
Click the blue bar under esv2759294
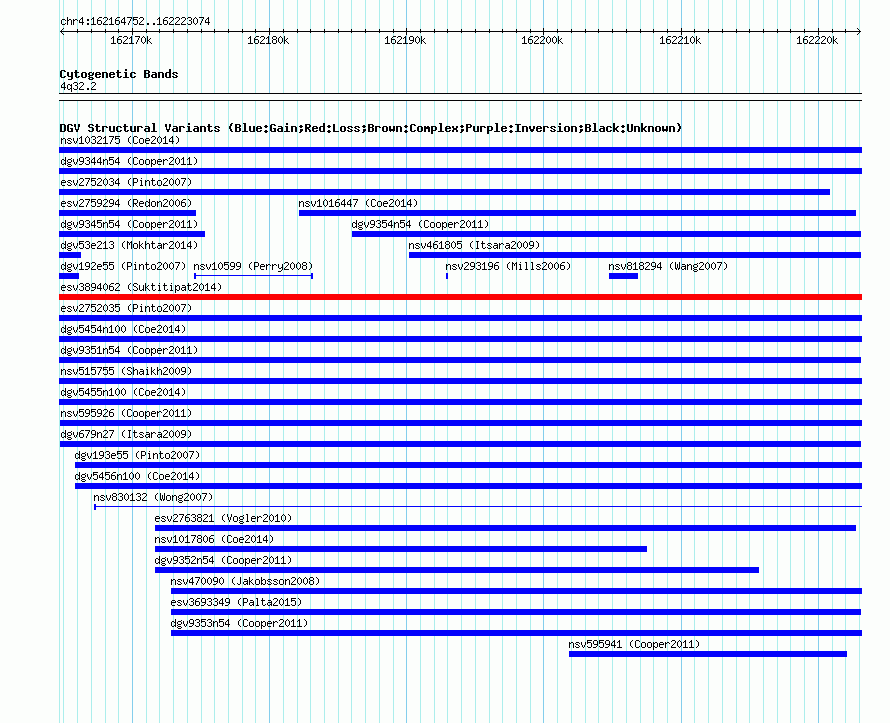pos(128,213)
